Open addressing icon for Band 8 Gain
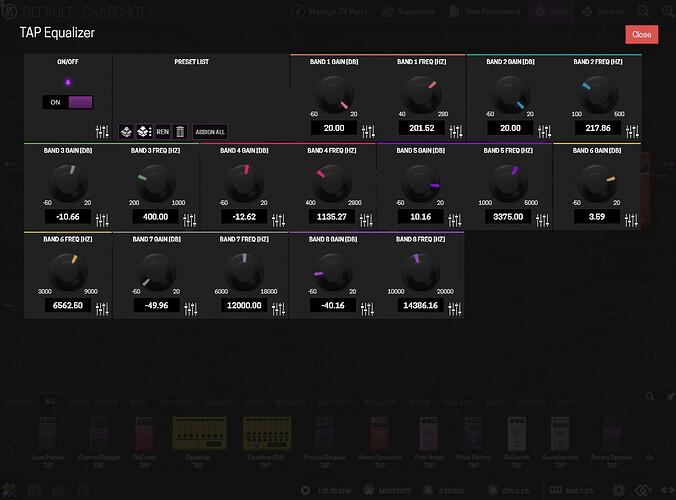Viewport: 676px width, 500px height. pos(367,309)
